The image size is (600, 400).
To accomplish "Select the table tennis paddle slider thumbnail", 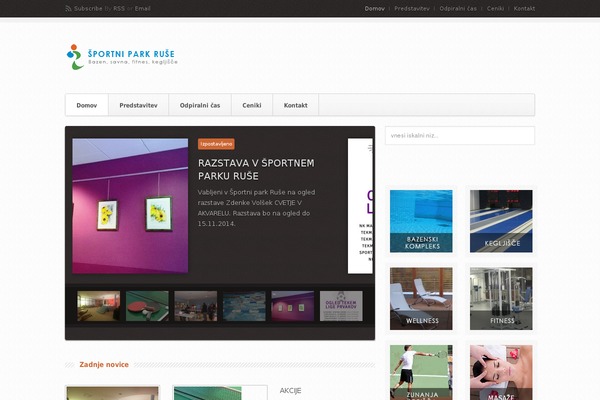I will click(147, 306).
